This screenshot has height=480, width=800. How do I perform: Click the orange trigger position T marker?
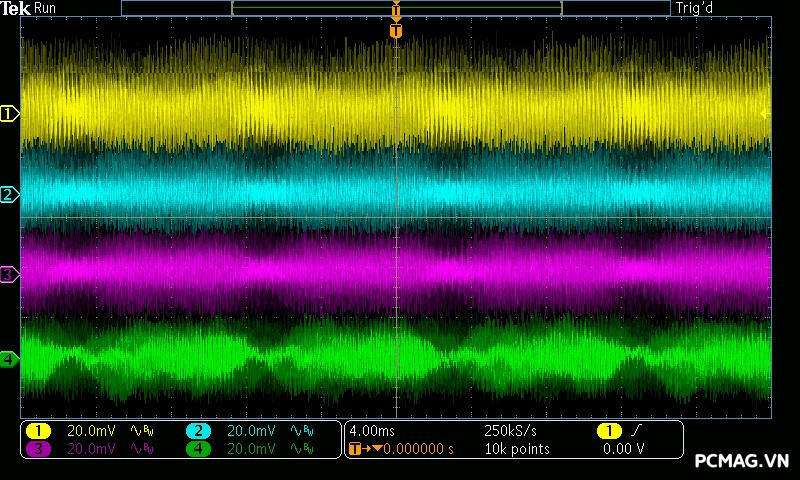[x=396, y=31]
